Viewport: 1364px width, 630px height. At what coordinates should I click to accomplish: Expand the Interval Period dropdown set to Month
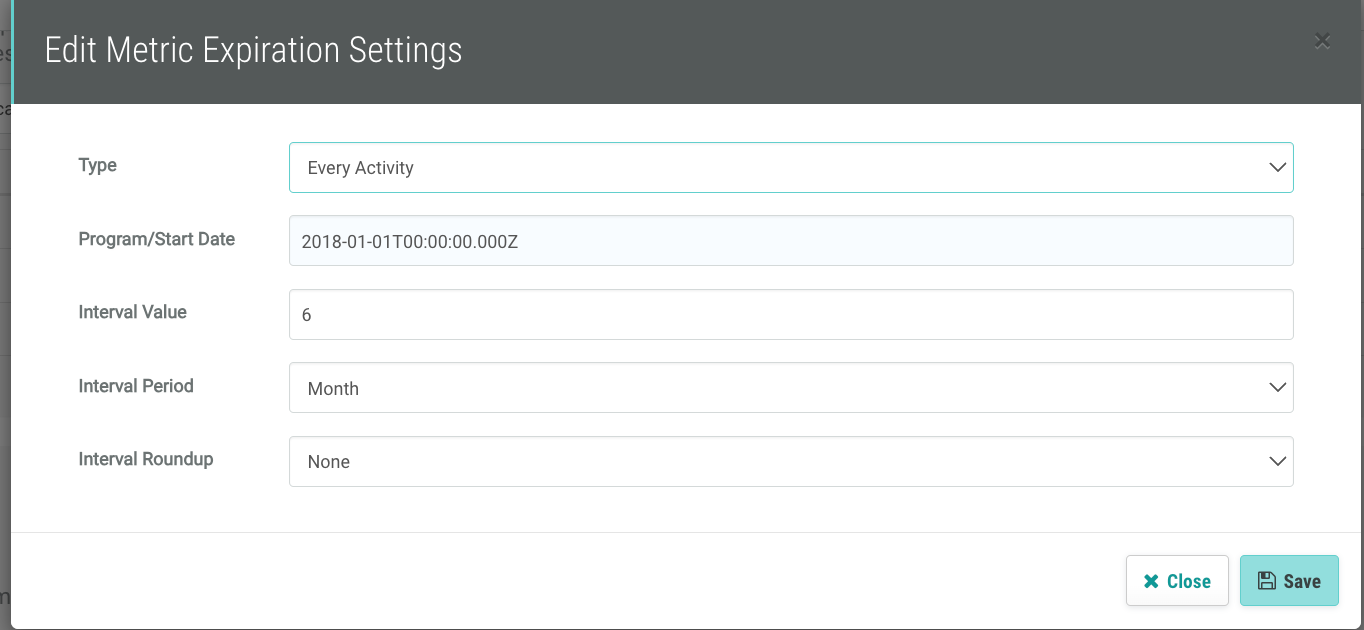780,388
